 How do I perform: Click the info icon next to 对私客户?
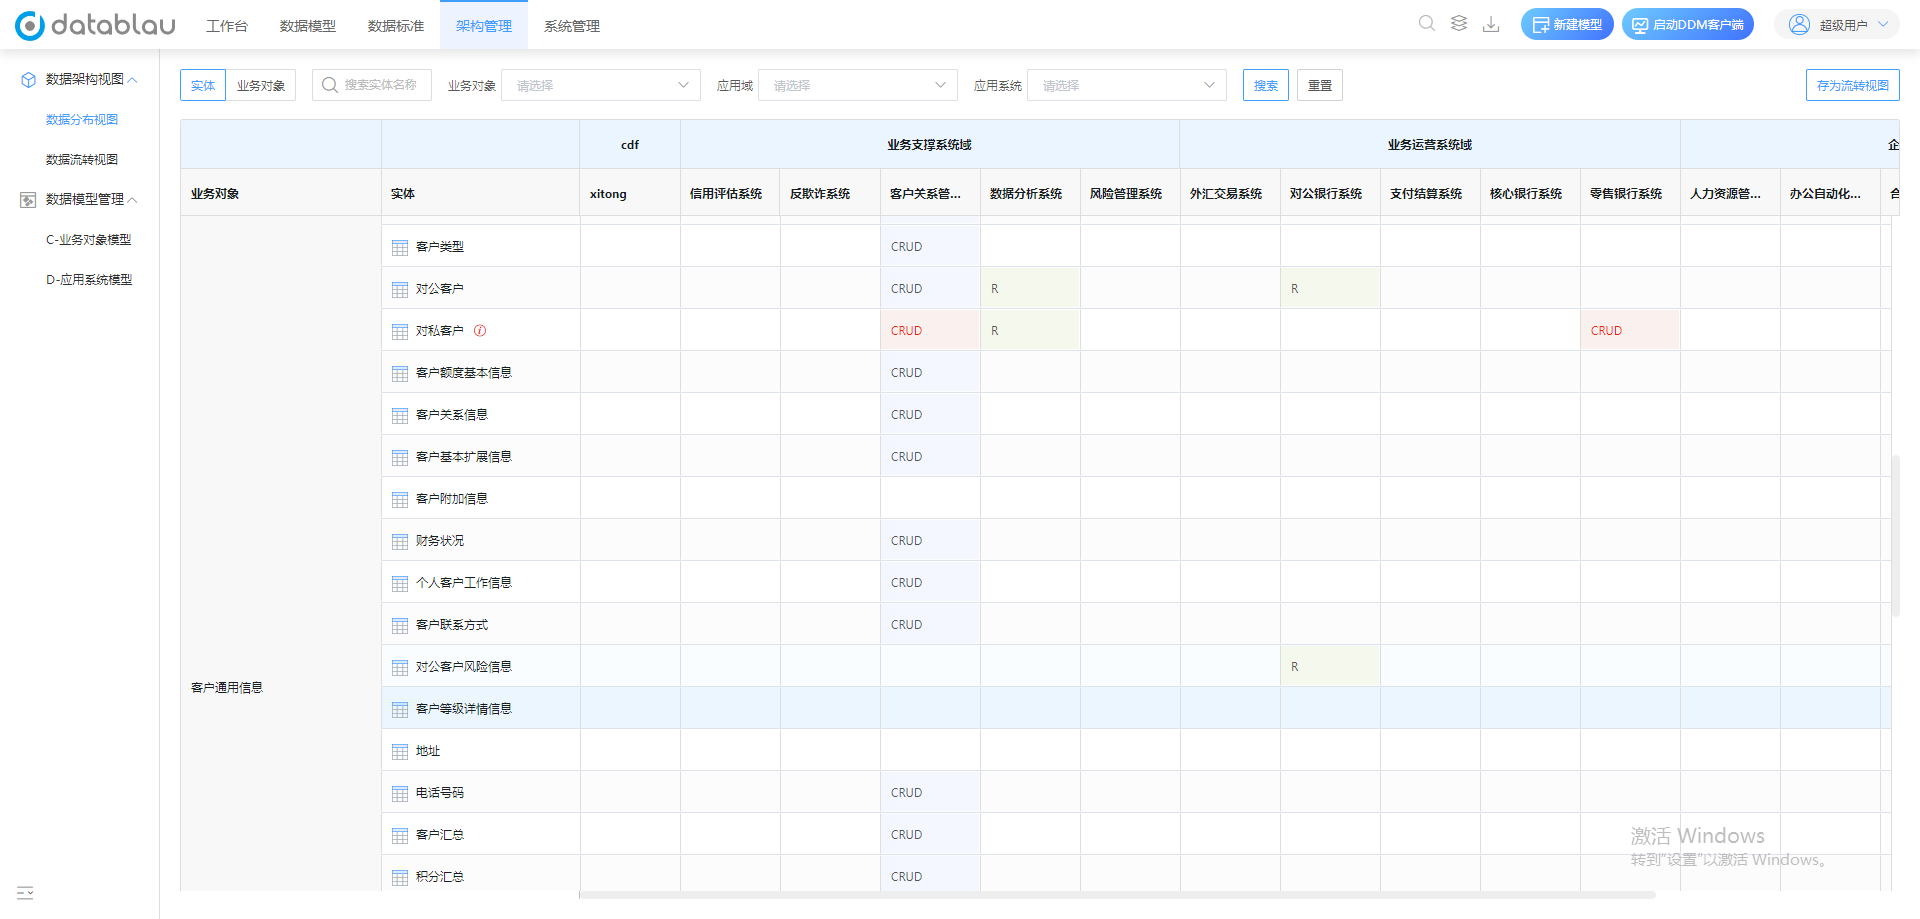(x=480, y=330)
